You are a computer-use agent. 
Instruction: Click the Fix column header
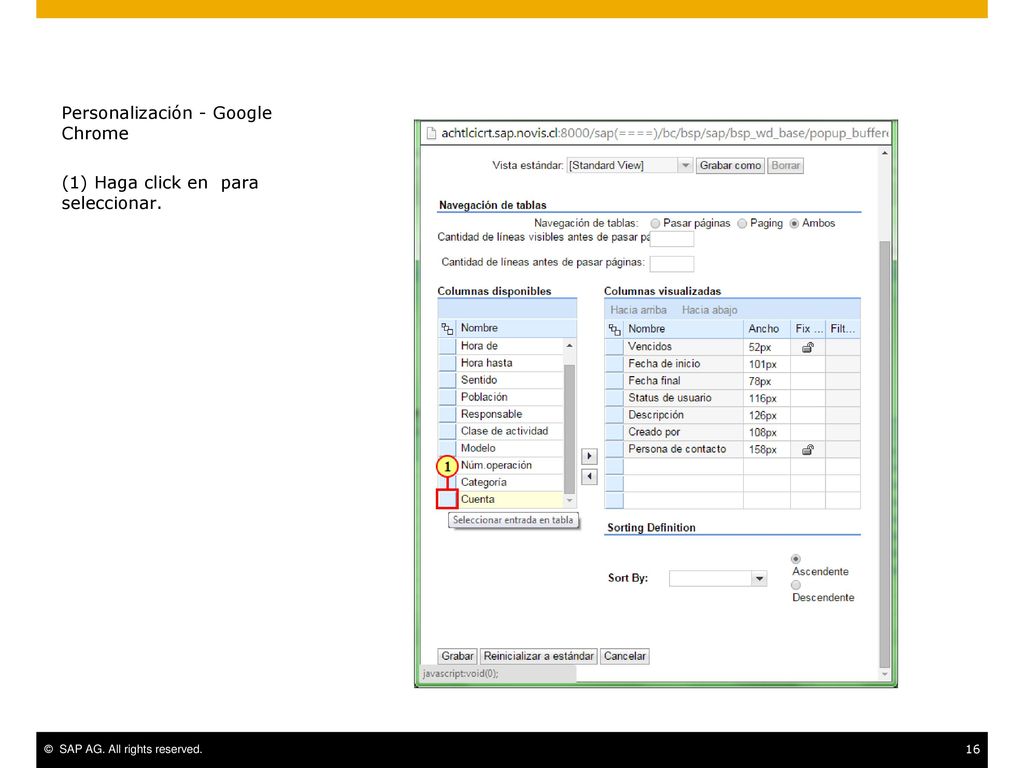(x=808, y=329)
